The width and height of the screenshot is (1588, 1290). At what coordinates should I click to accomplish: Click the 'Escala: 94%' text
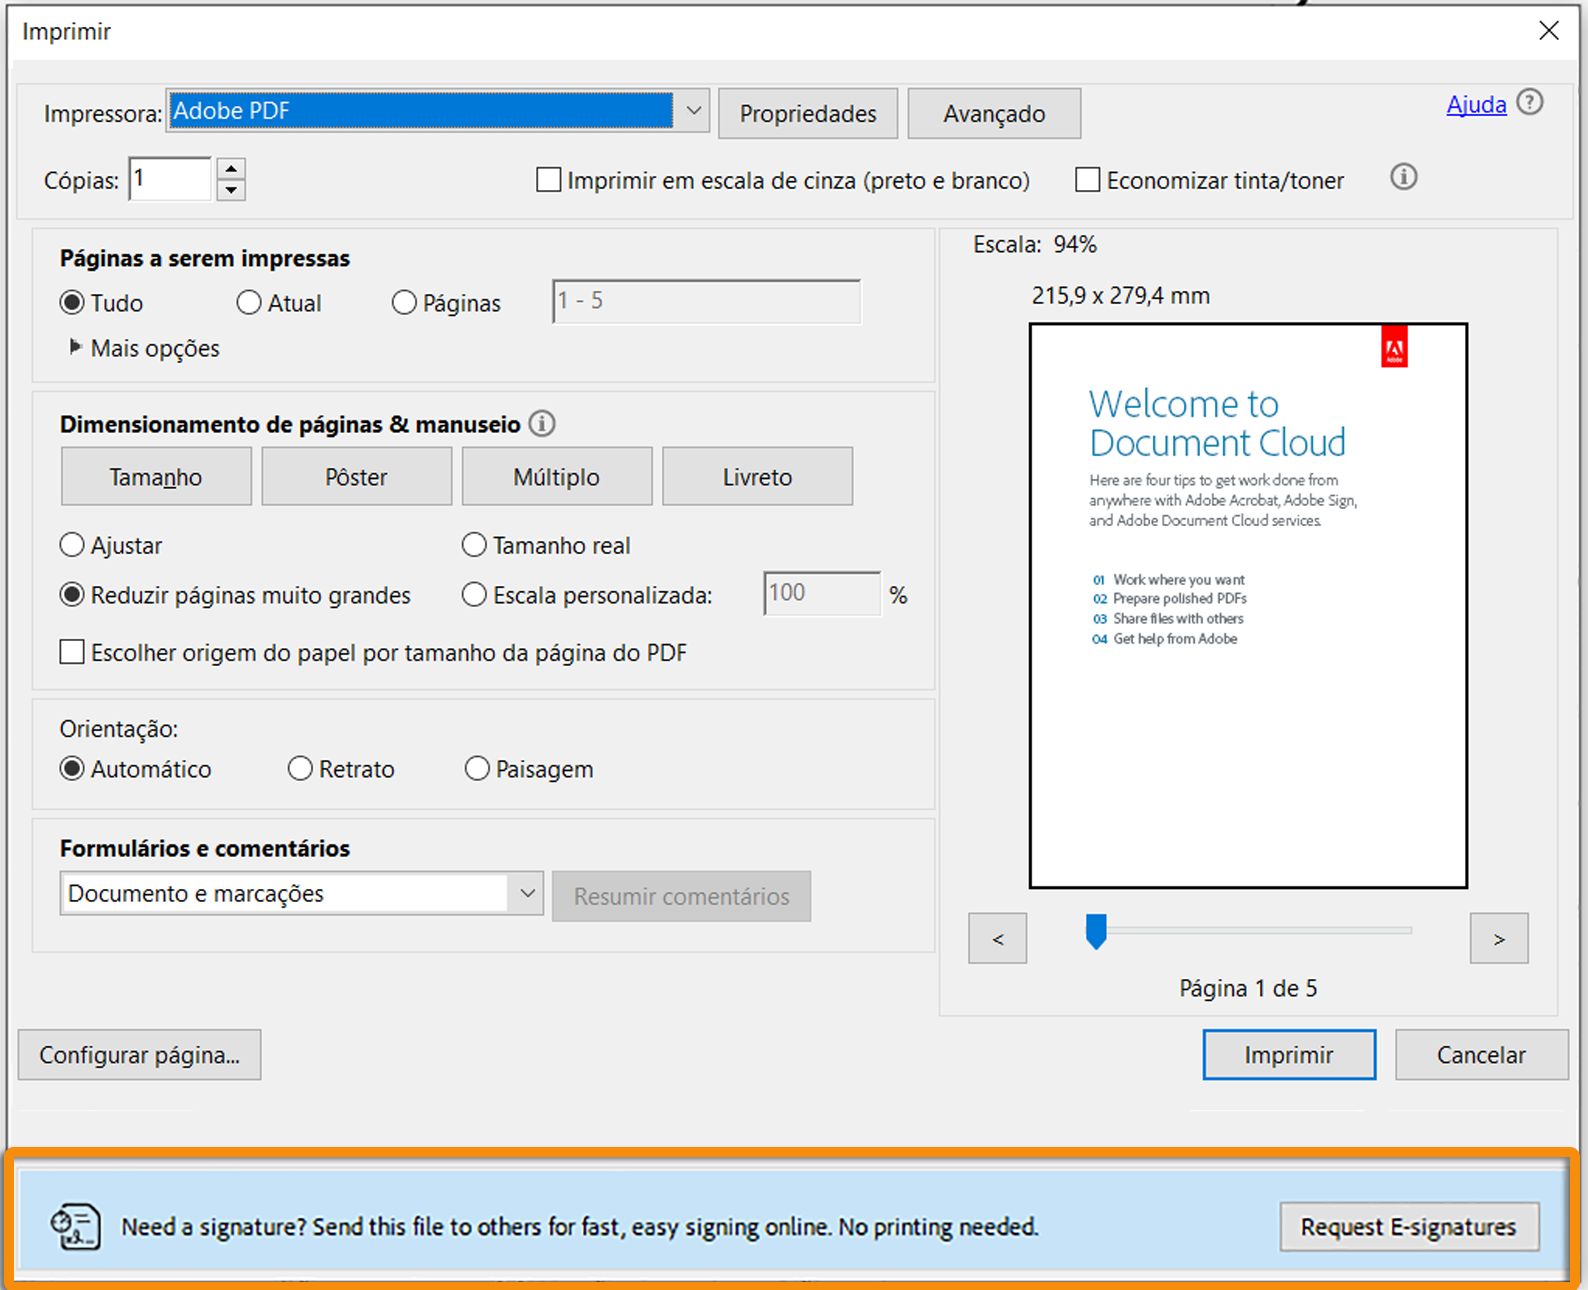[x=1035, y=245]
